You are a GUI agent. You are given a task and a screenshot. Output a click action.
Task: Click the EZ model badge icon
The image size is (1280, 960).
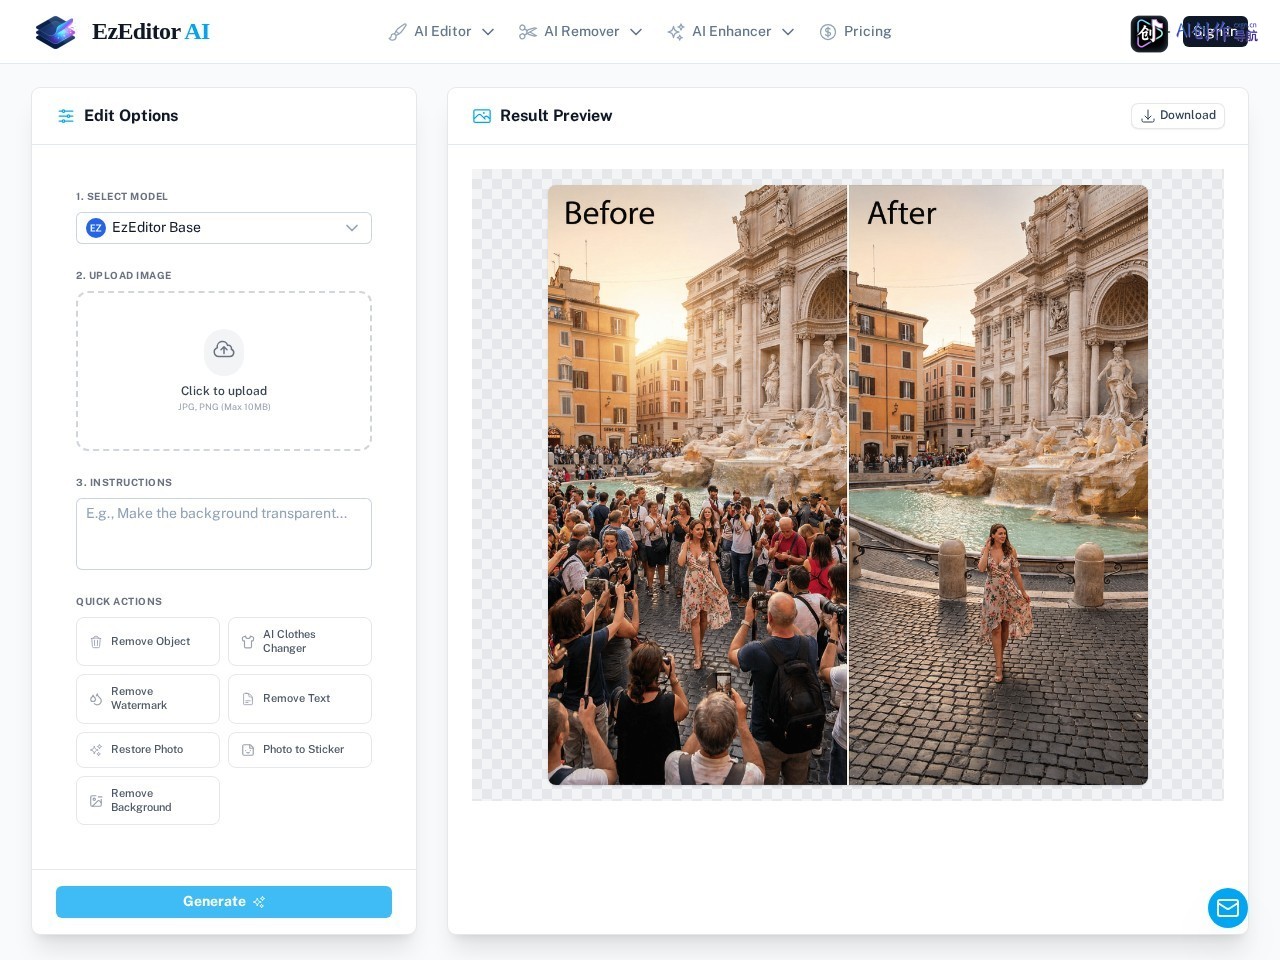(96, 228)
